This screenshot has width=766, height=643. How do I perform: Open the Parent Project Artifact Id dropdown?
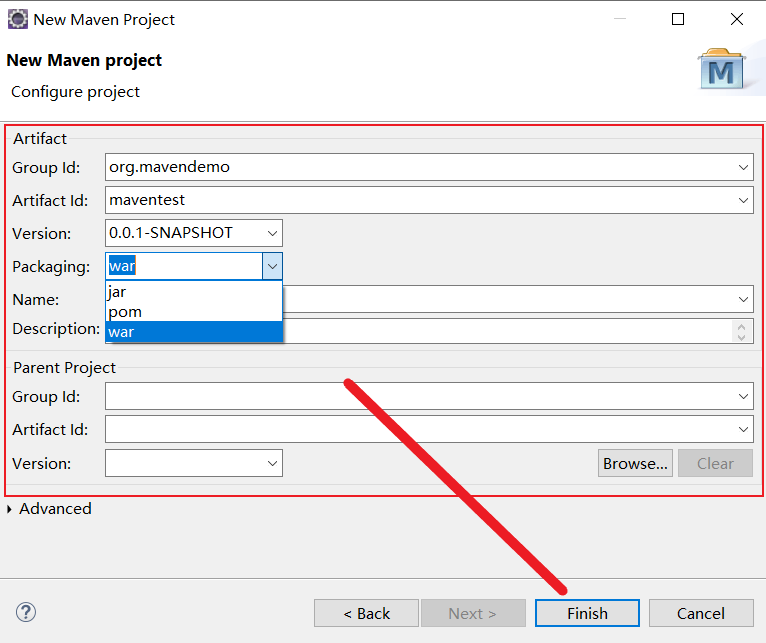click(x=743, y=429)
